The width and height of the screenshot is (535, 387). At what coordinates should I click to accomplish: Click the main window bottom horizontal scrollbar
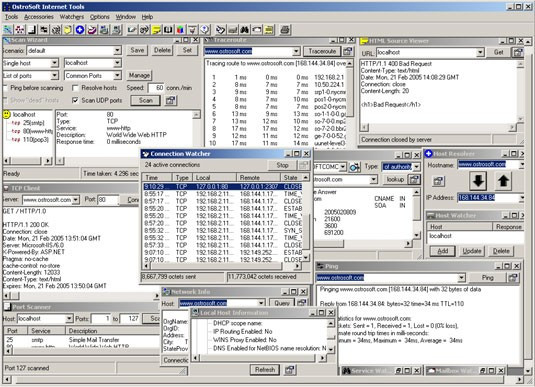(x=263, y=379)
